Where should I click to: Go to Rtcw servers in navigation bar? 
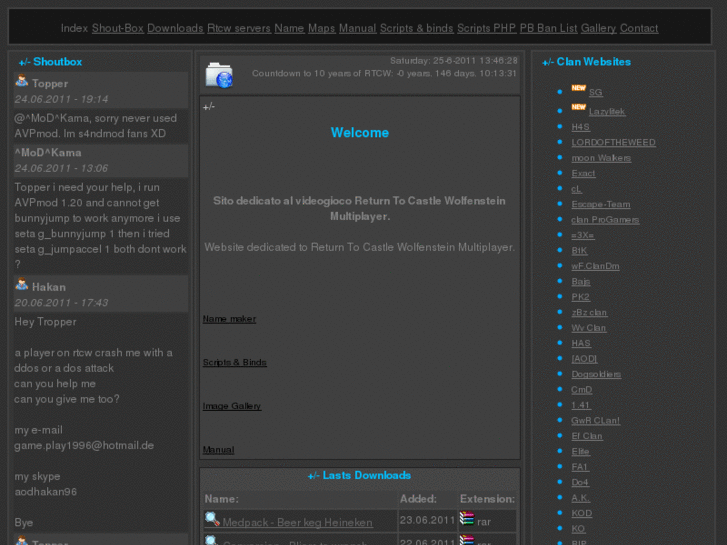[239, 28]
